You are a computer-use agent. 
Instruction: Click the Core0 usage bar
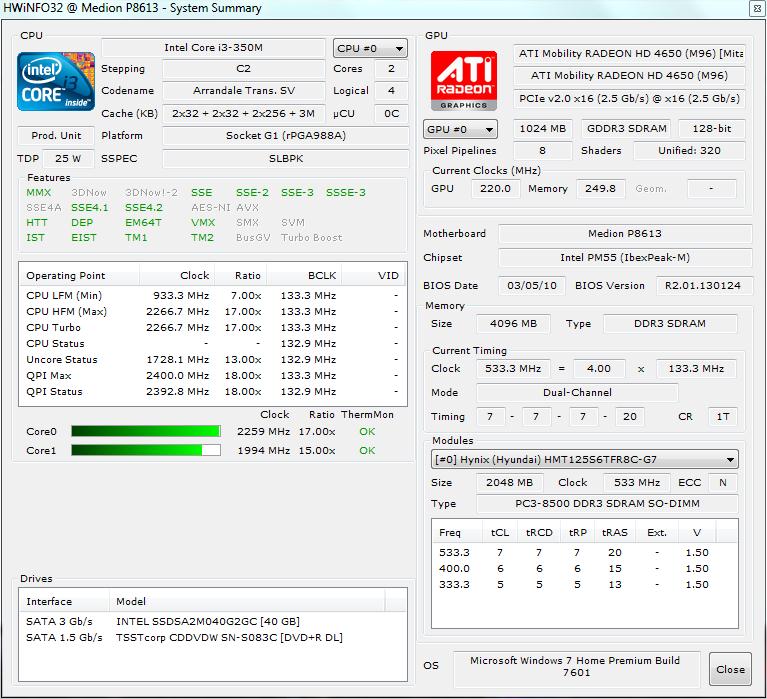click(146, 431)
